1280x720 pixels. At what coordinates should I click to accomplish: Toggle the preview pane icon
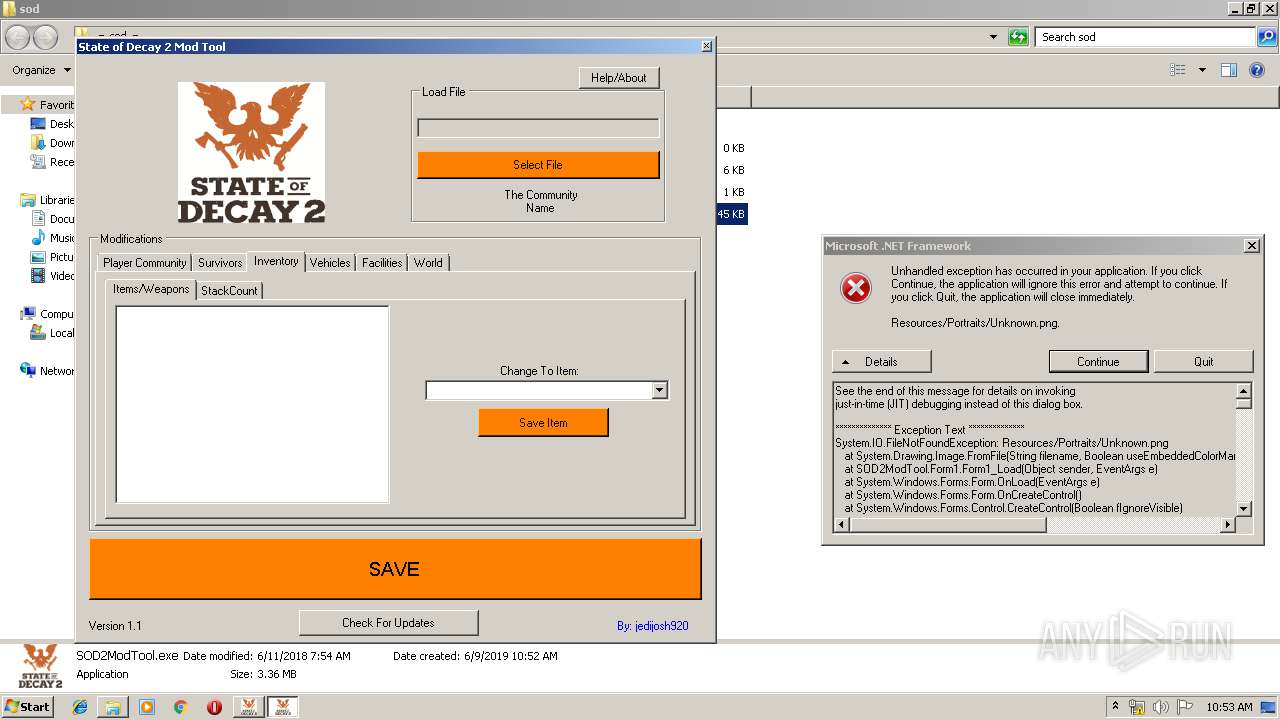[x=1229, y=70]
